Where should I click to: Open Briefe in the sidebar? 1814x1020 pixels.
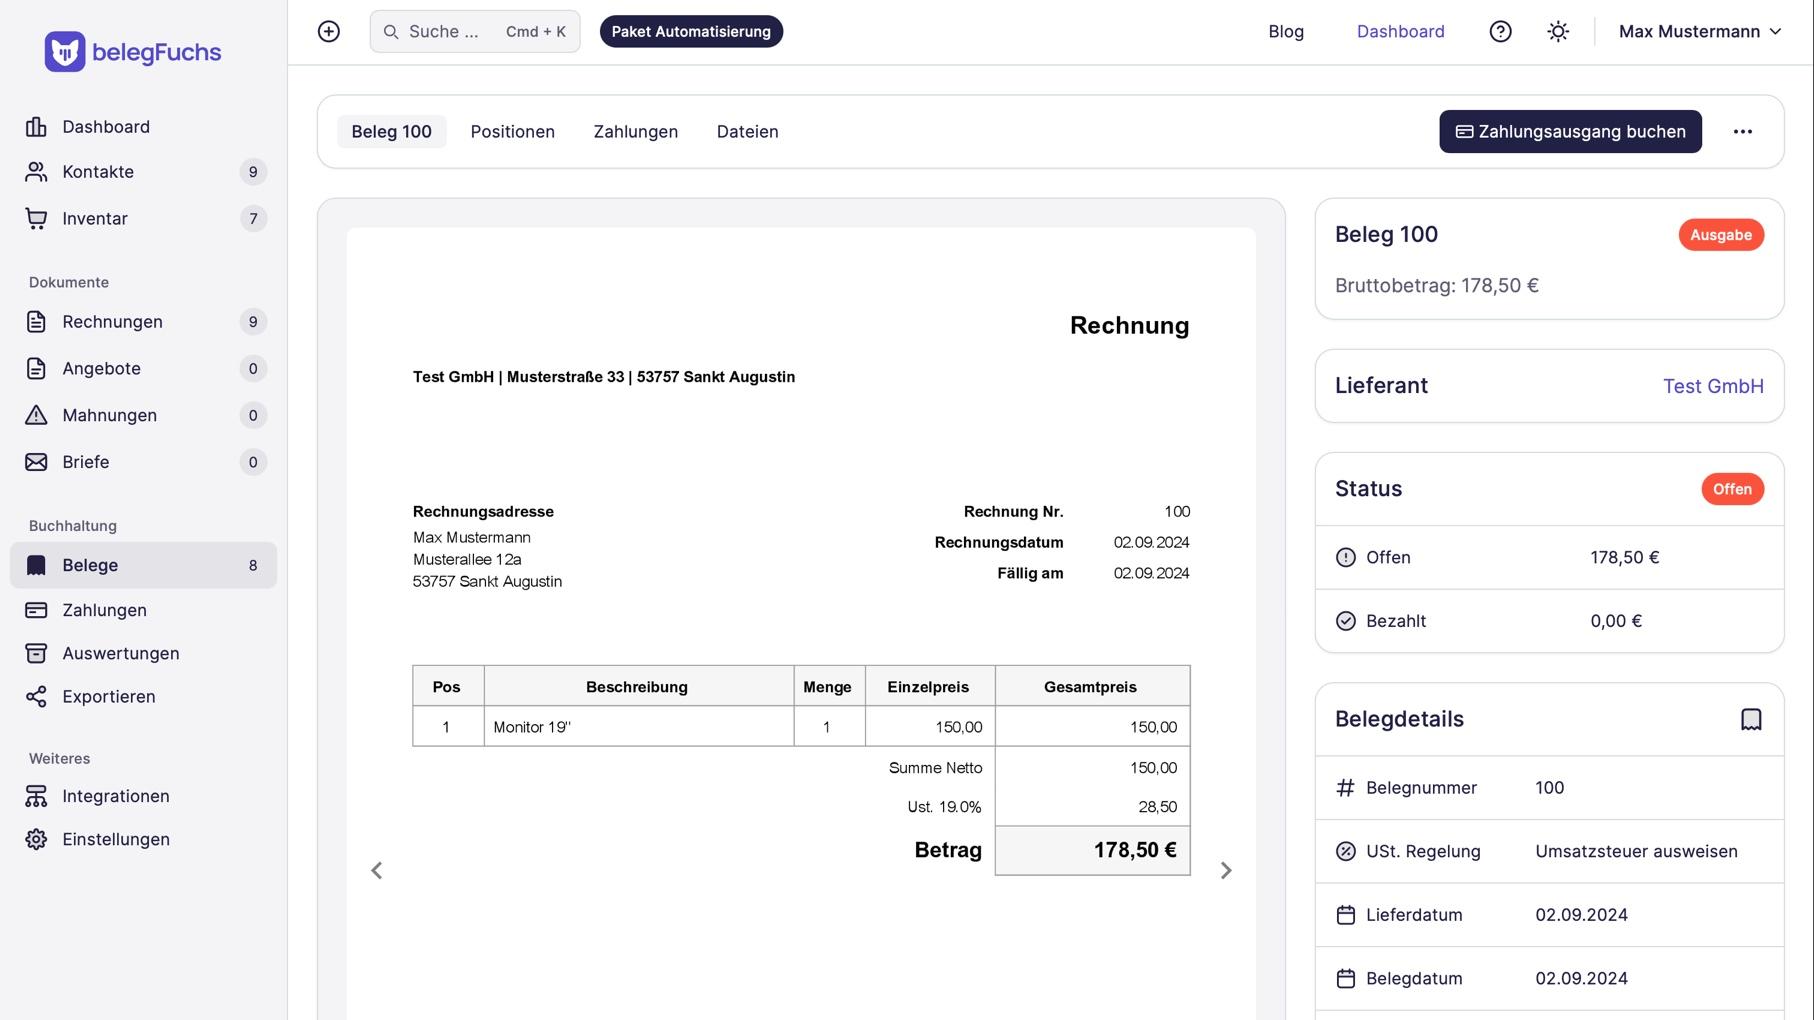[x=143, y=462]
